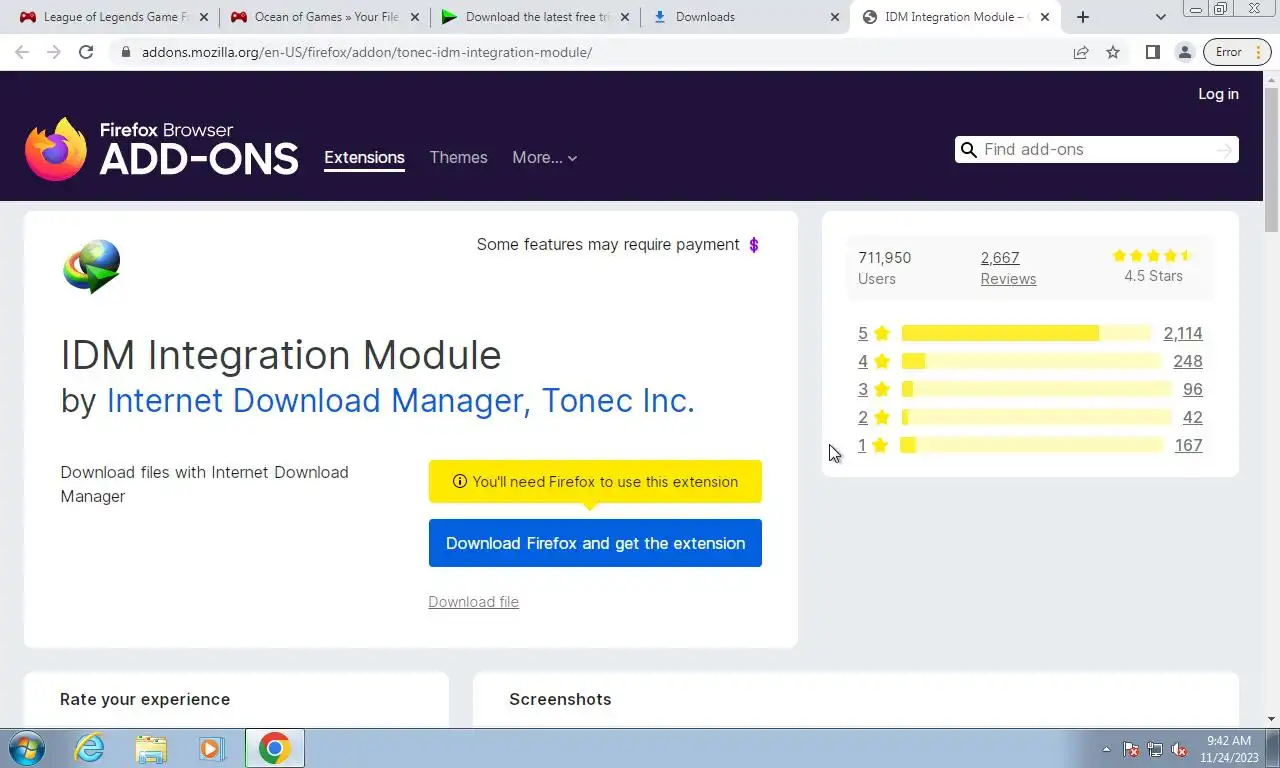
Task: Go forward with the browser forward arrow
Action: [54, 52]
